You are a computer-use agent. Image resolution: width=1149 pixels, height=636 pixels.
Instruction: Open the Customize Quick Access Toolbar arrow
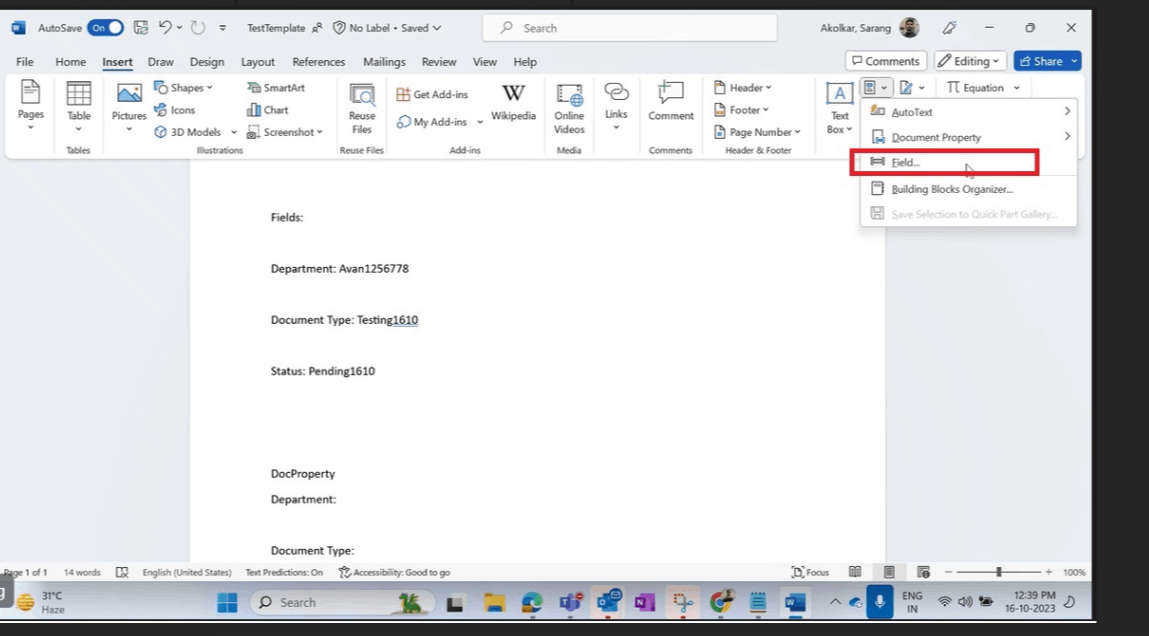(x=223, y=28)
